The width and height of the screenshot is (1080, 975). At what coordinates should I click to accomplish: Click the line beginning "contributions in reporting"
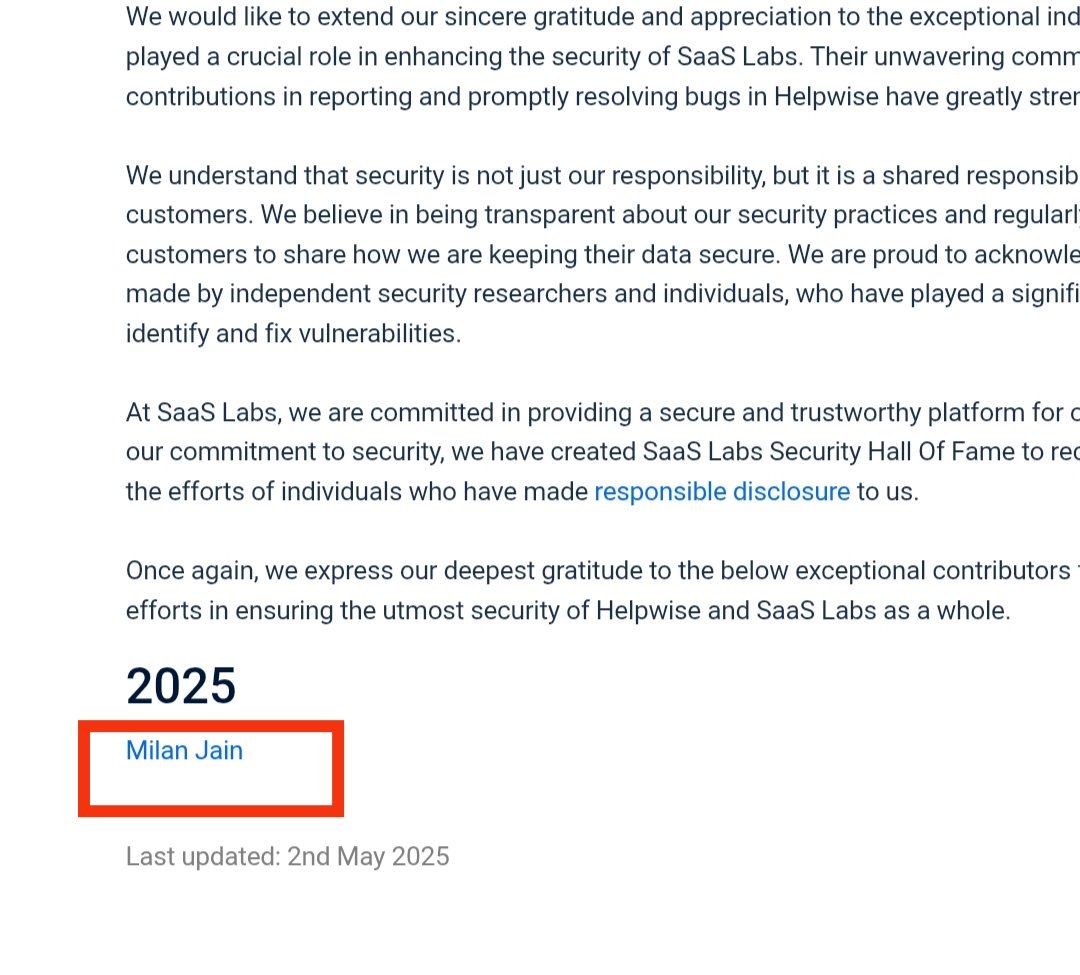tap(603, 96)
